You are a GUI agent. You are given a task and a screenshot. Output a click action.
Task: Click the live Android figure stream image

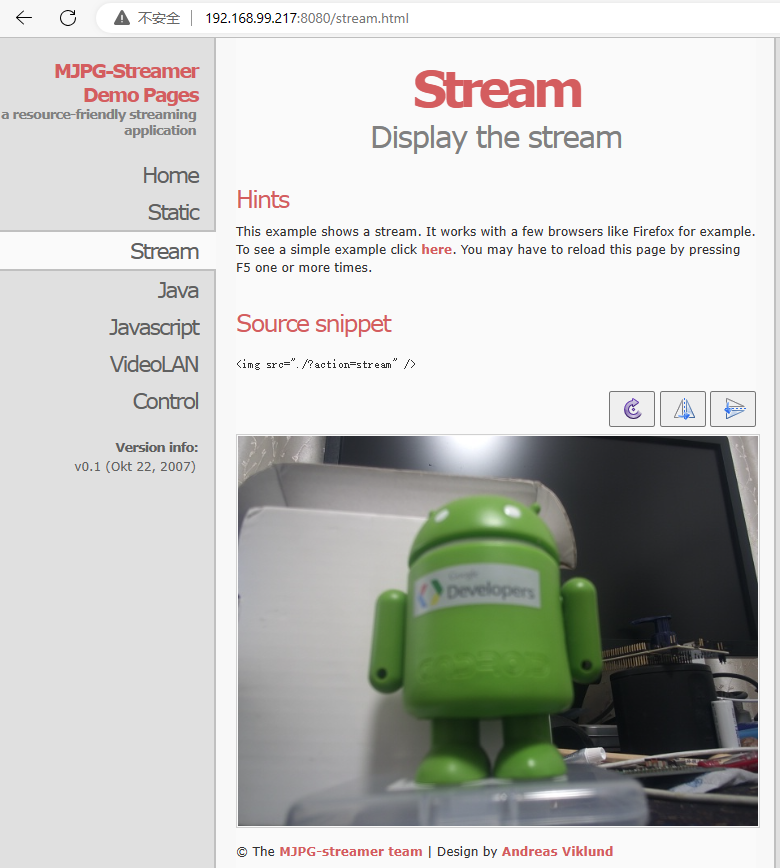pos(498,631)
